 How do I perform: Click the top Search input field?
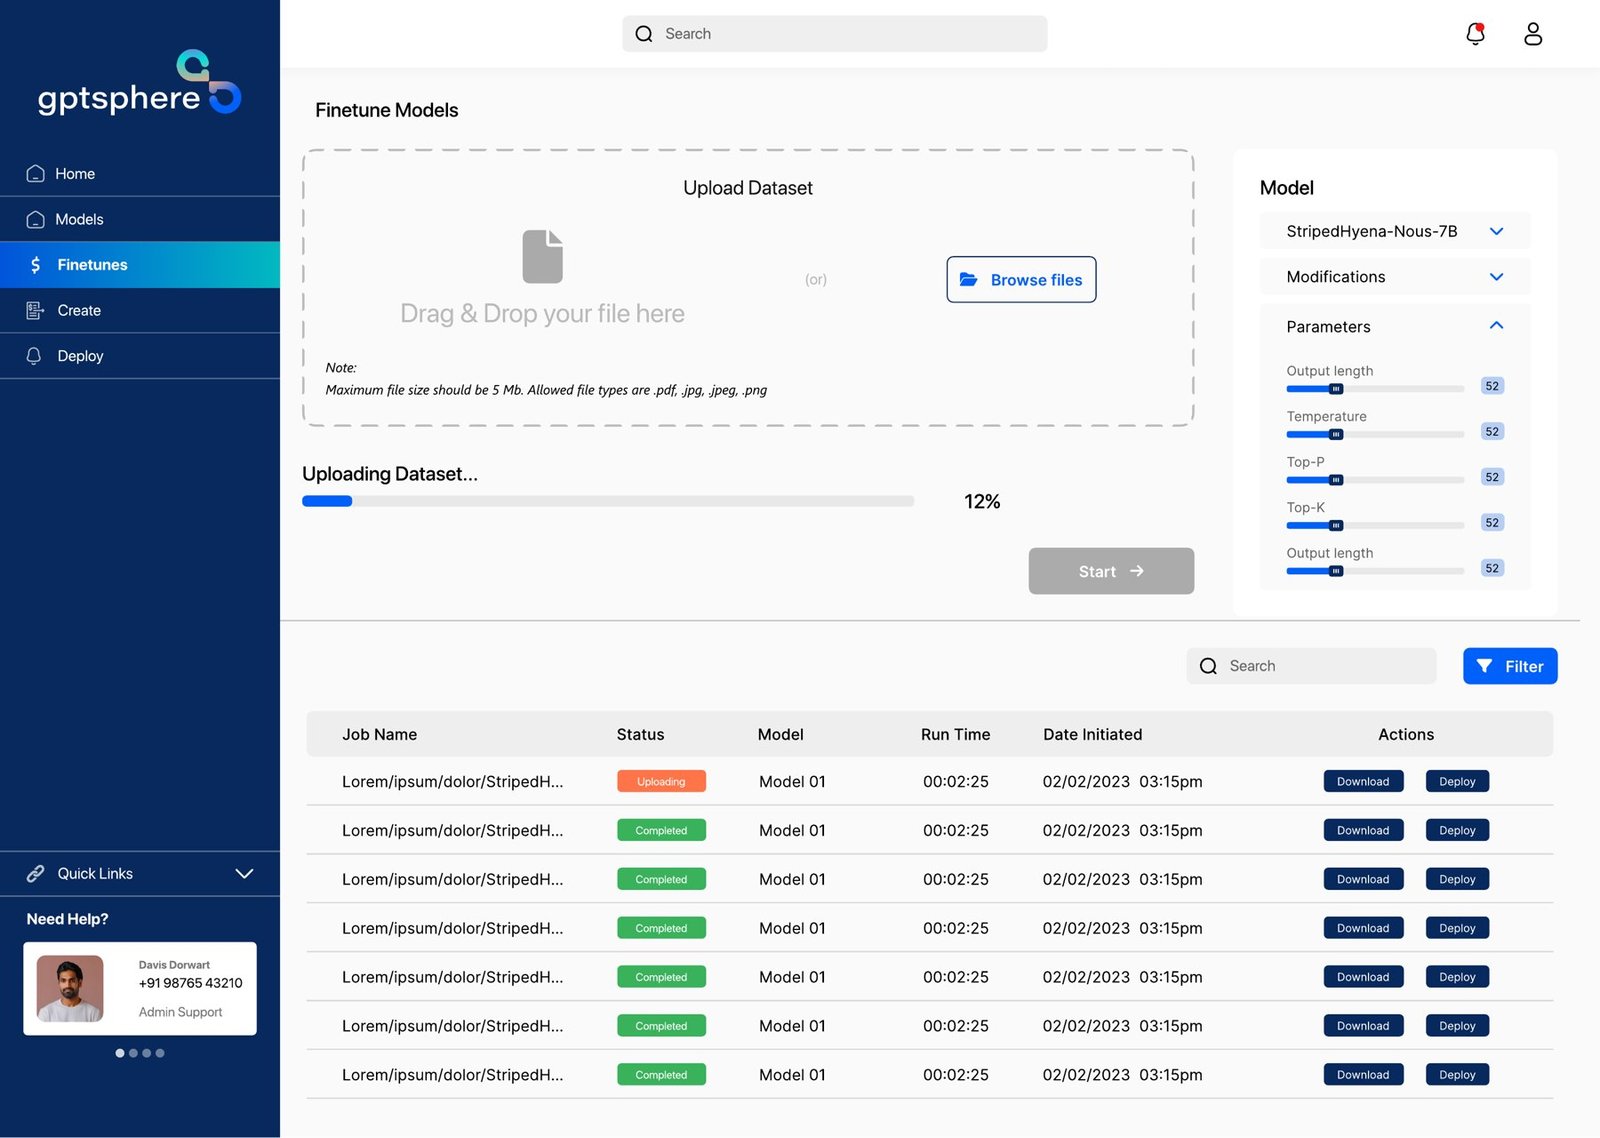835,34
